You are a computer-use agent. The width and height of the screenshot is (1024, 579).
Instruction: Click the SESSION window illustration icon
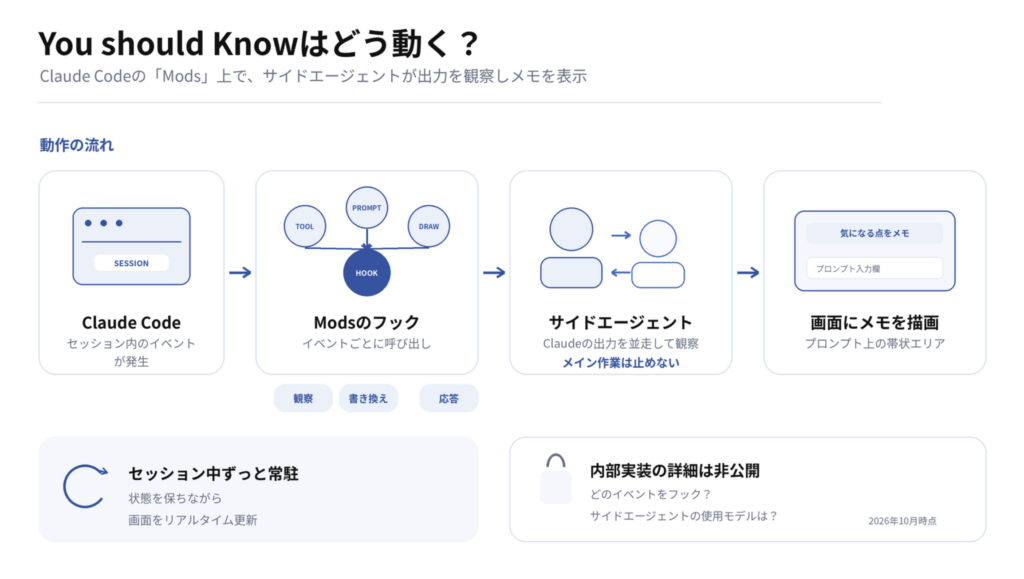click(131, 246)
